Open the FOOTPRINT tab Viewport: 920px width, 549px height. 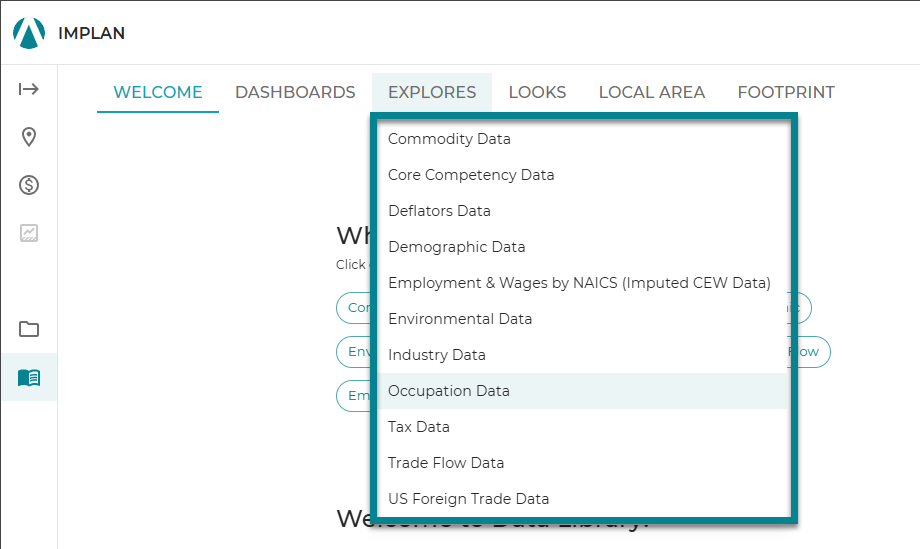click(786, 92)
